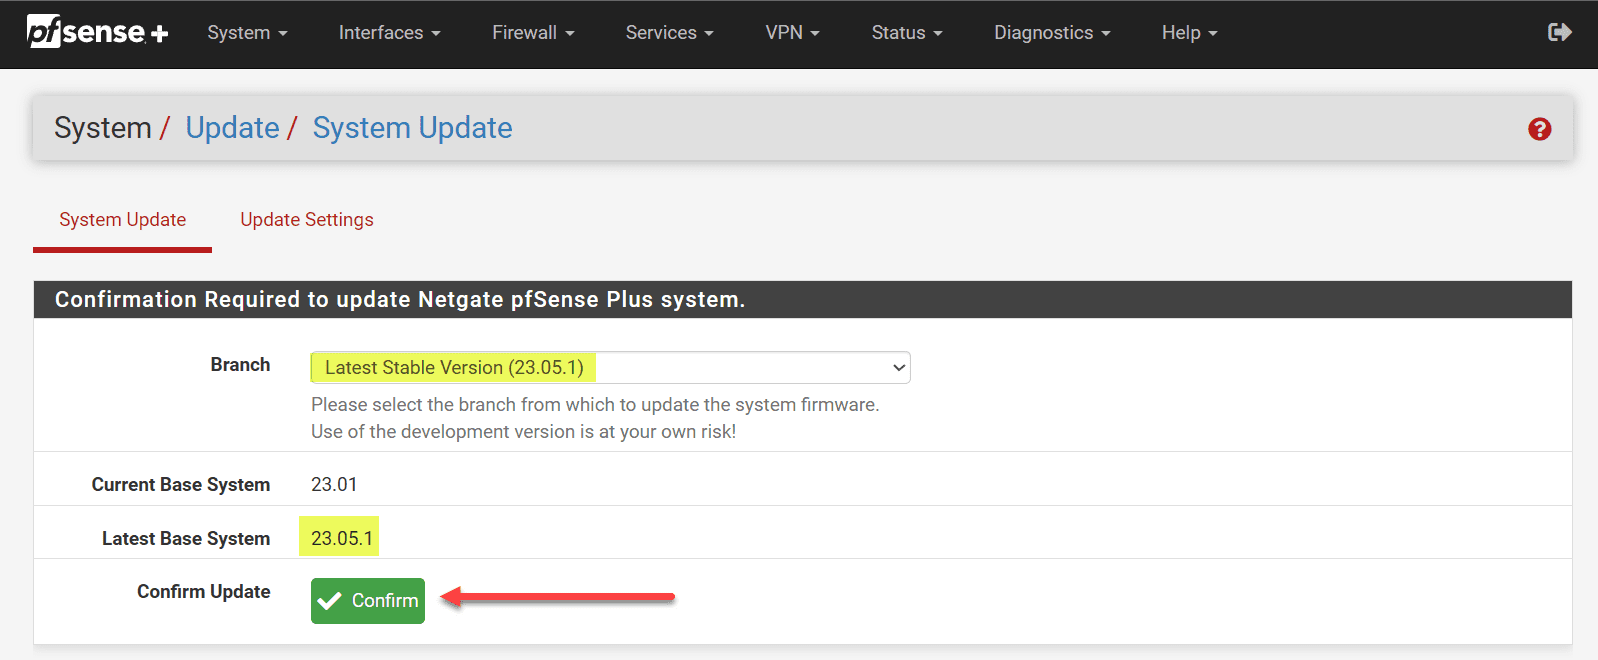Open the red help question mark icon

point(1539,129)
